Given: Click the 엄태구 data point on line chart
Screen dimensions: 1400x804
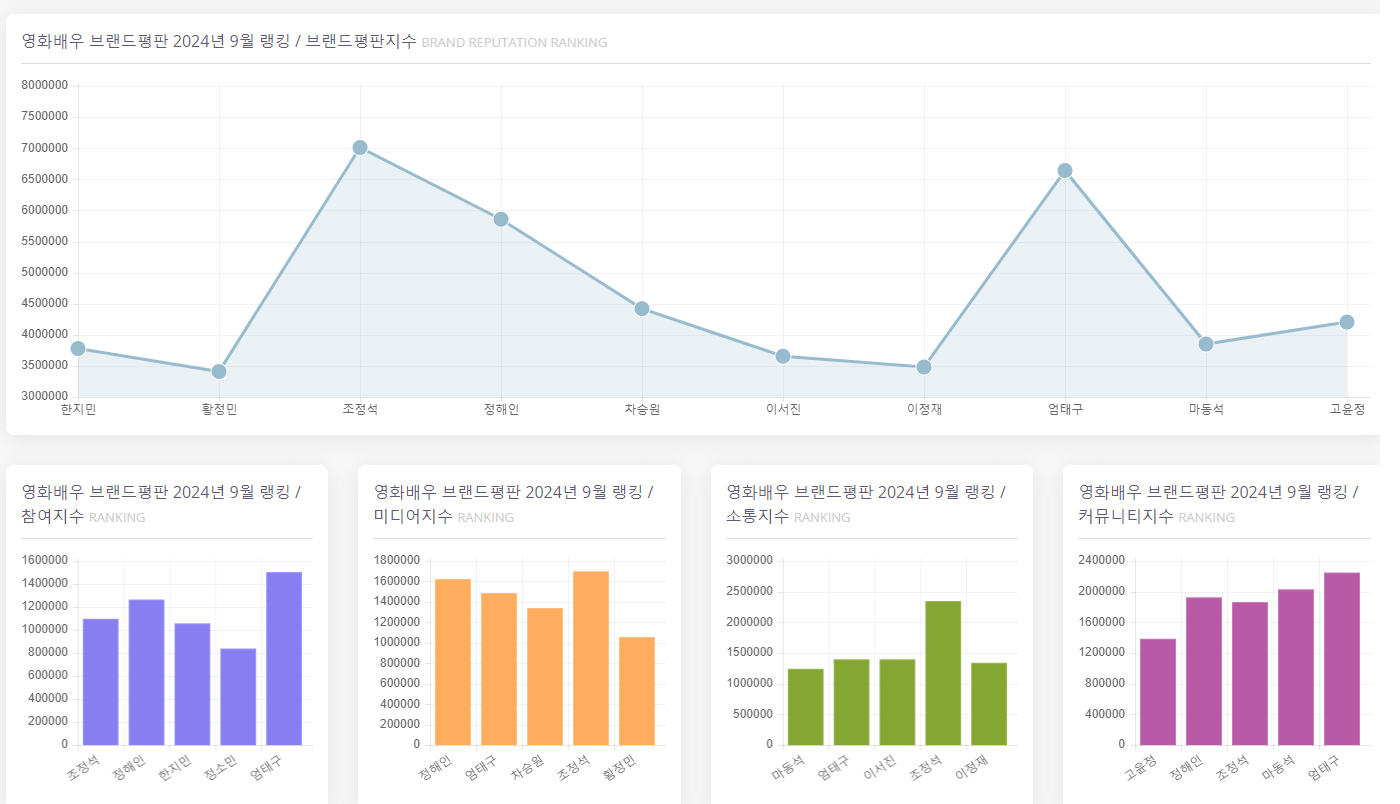Looking at the screenshot, I should pos(1065,171).
